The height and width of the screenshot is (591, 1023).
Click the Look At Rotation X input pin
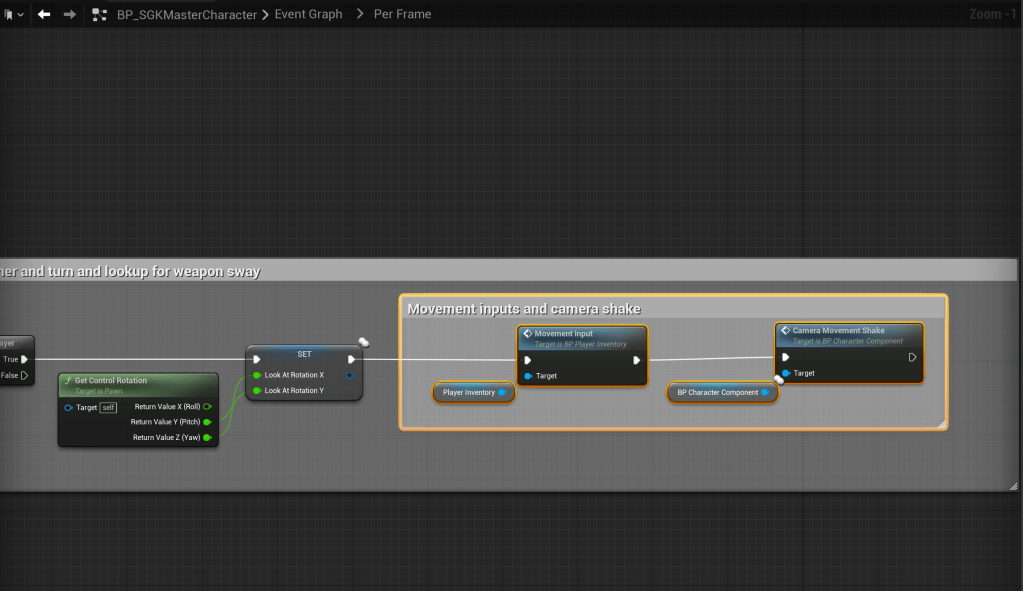click(257, 375)
